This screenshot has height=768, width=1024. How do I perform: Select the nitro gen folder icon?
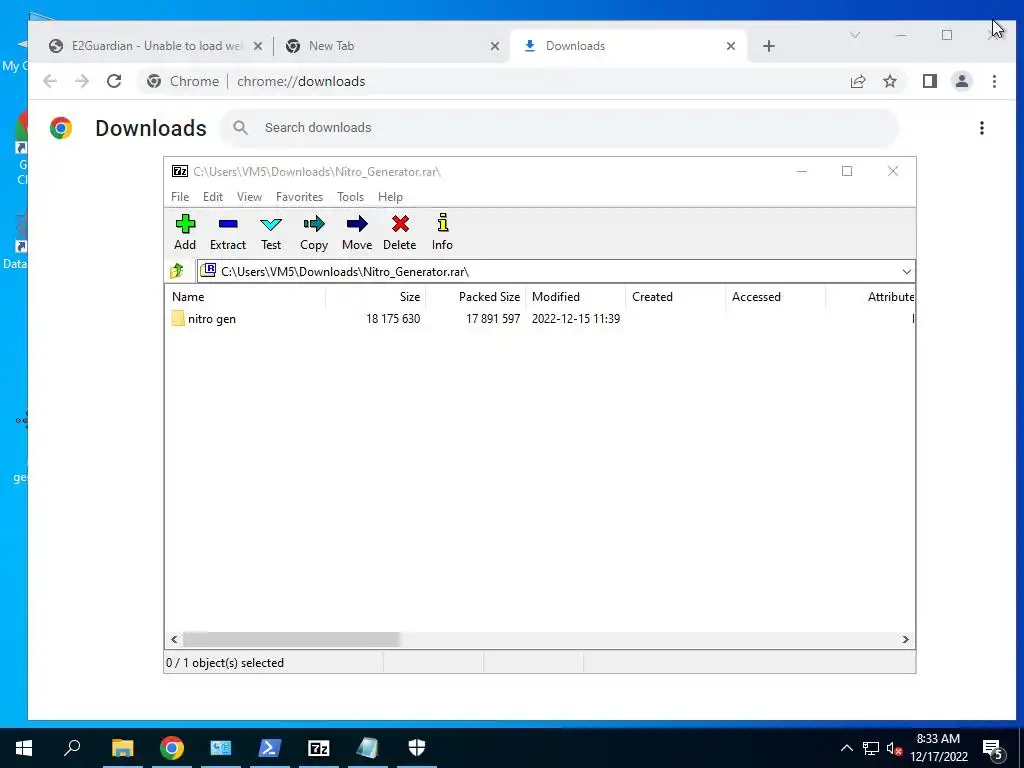click(x=178, y=319)
